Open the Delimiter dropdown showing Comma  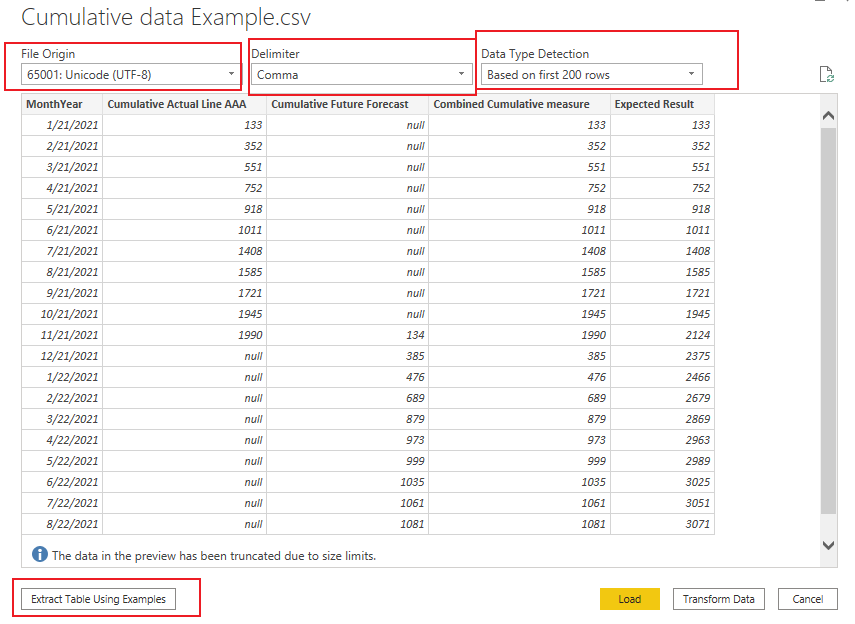pos(361,75)
